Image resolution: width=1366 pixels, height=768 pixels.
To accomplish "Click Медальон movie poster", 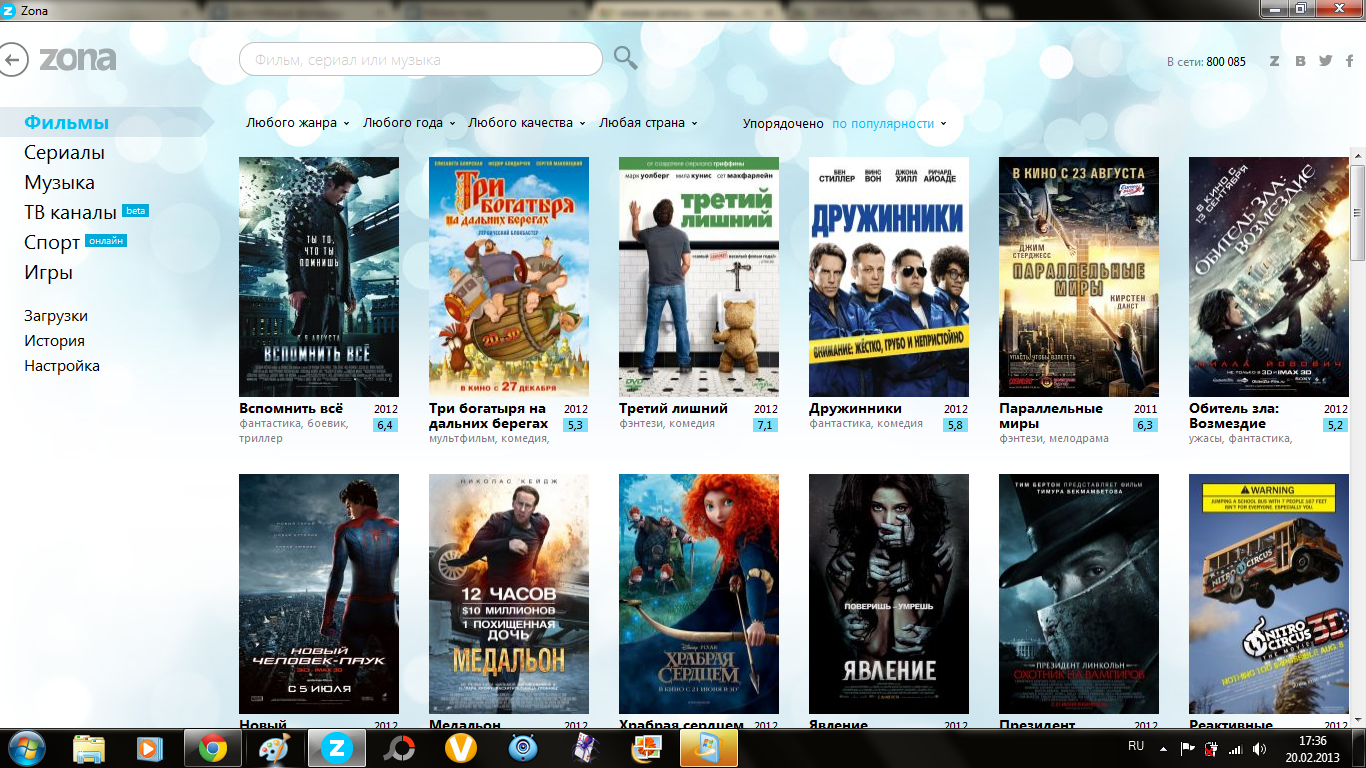I will [x=509, y=594].
